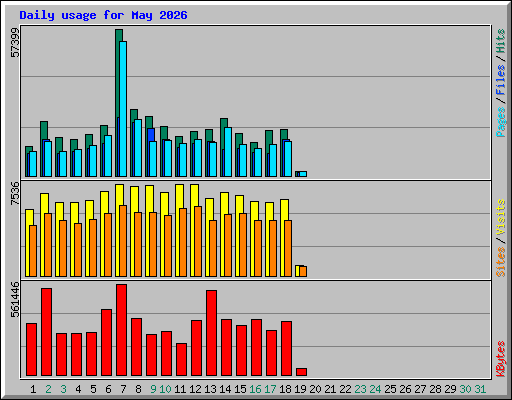Viewport: 512px width, 400px height.
Task: Click day 5 on the date axis
Action: pos(93,389)
